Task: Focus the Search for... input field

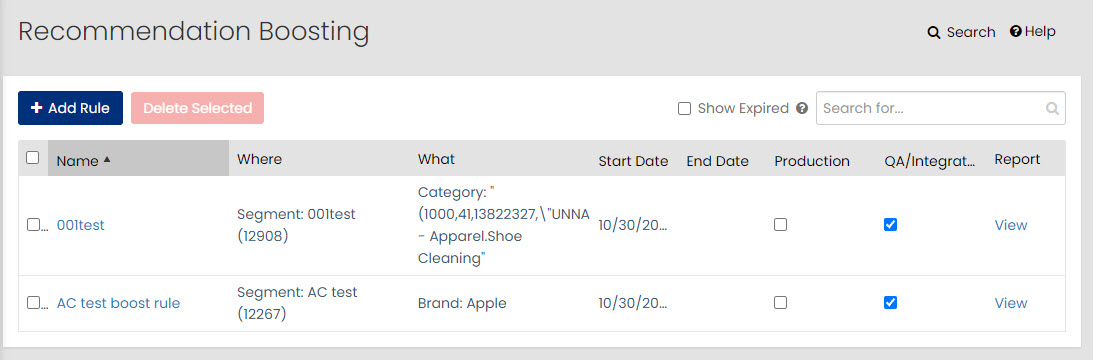Action: 940,108
